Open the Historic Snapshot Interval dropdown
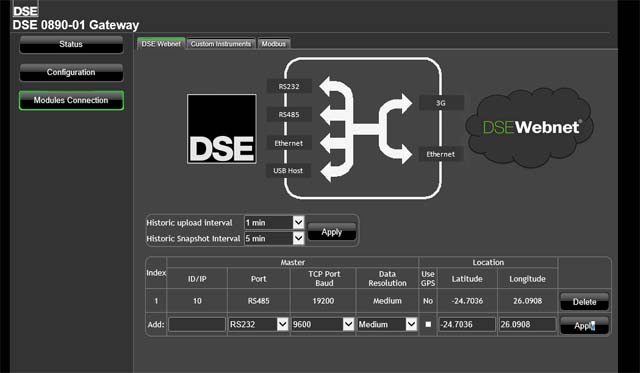Screen dimensions: 640x373 [274, 238]
